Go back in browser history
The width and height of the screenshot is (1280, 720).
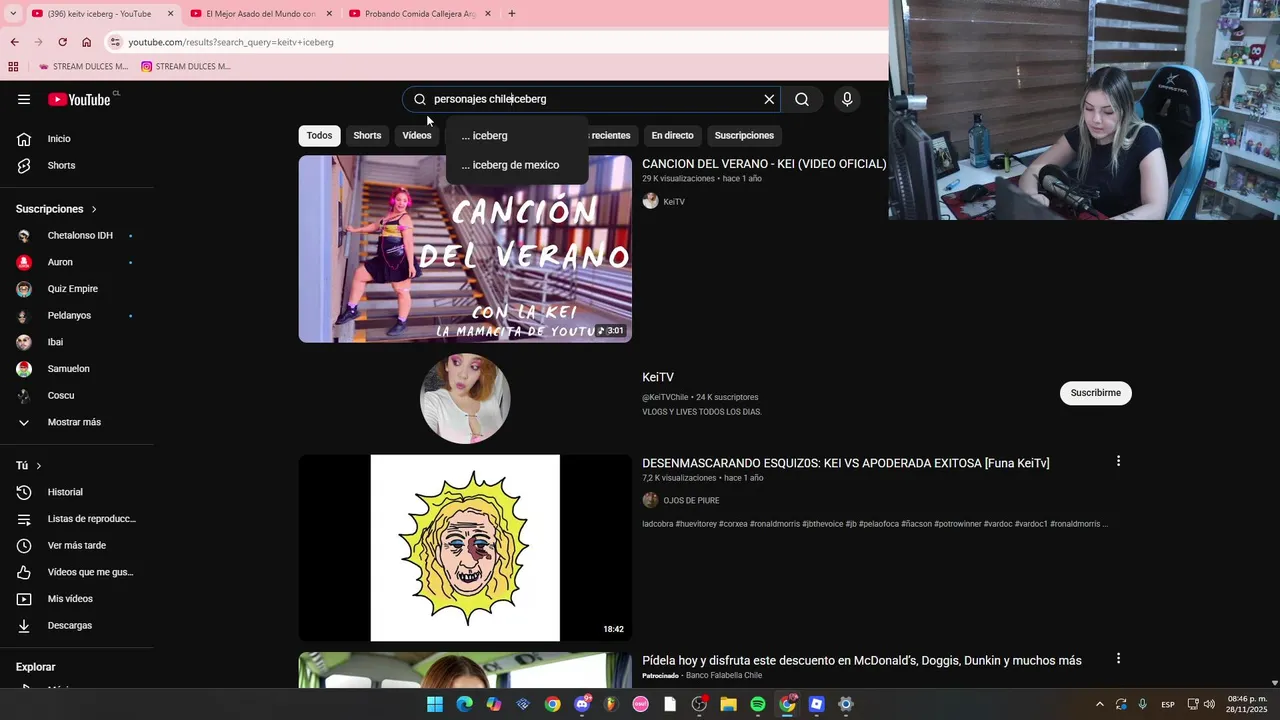tap(14, 42)
